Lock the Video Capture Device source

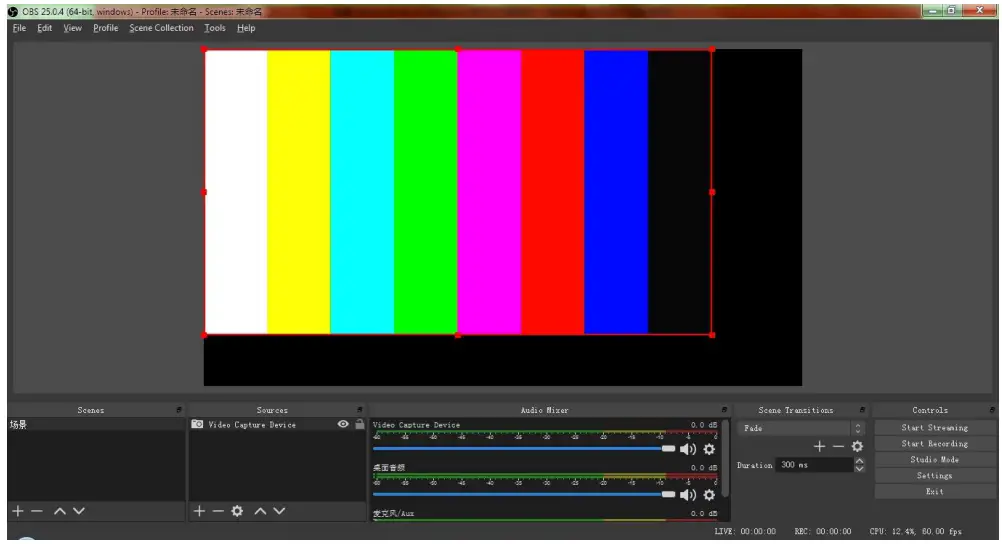click(x=360, y=424)
